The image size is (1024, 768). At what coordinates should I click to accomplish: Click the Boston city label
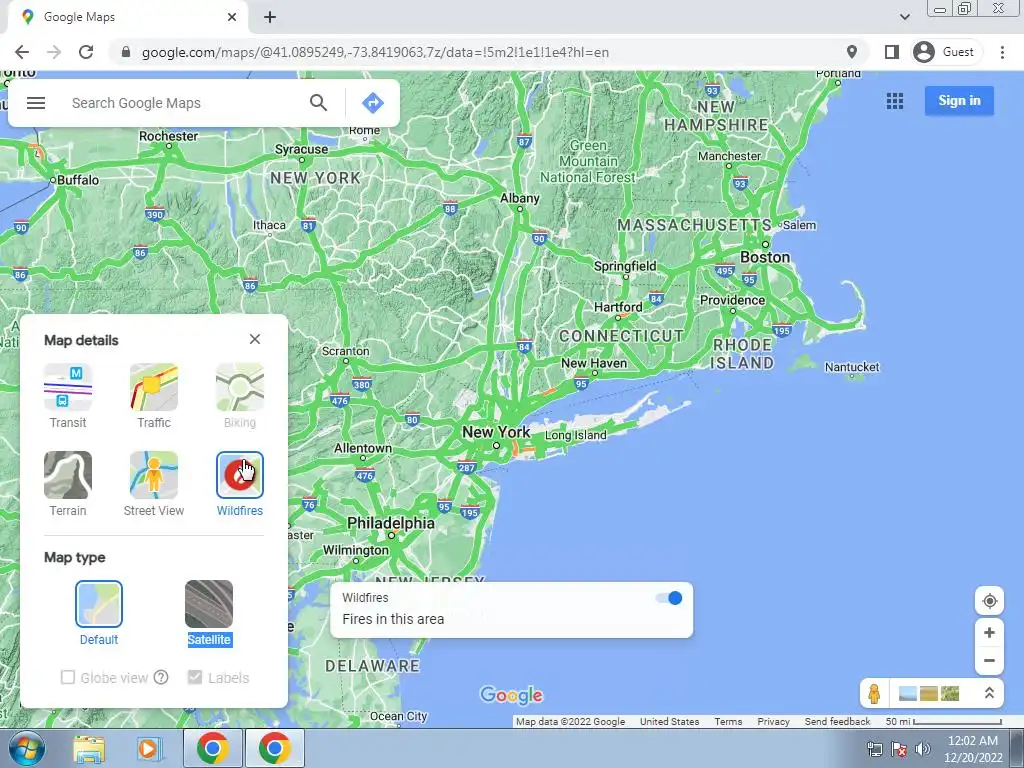[765, 257]
